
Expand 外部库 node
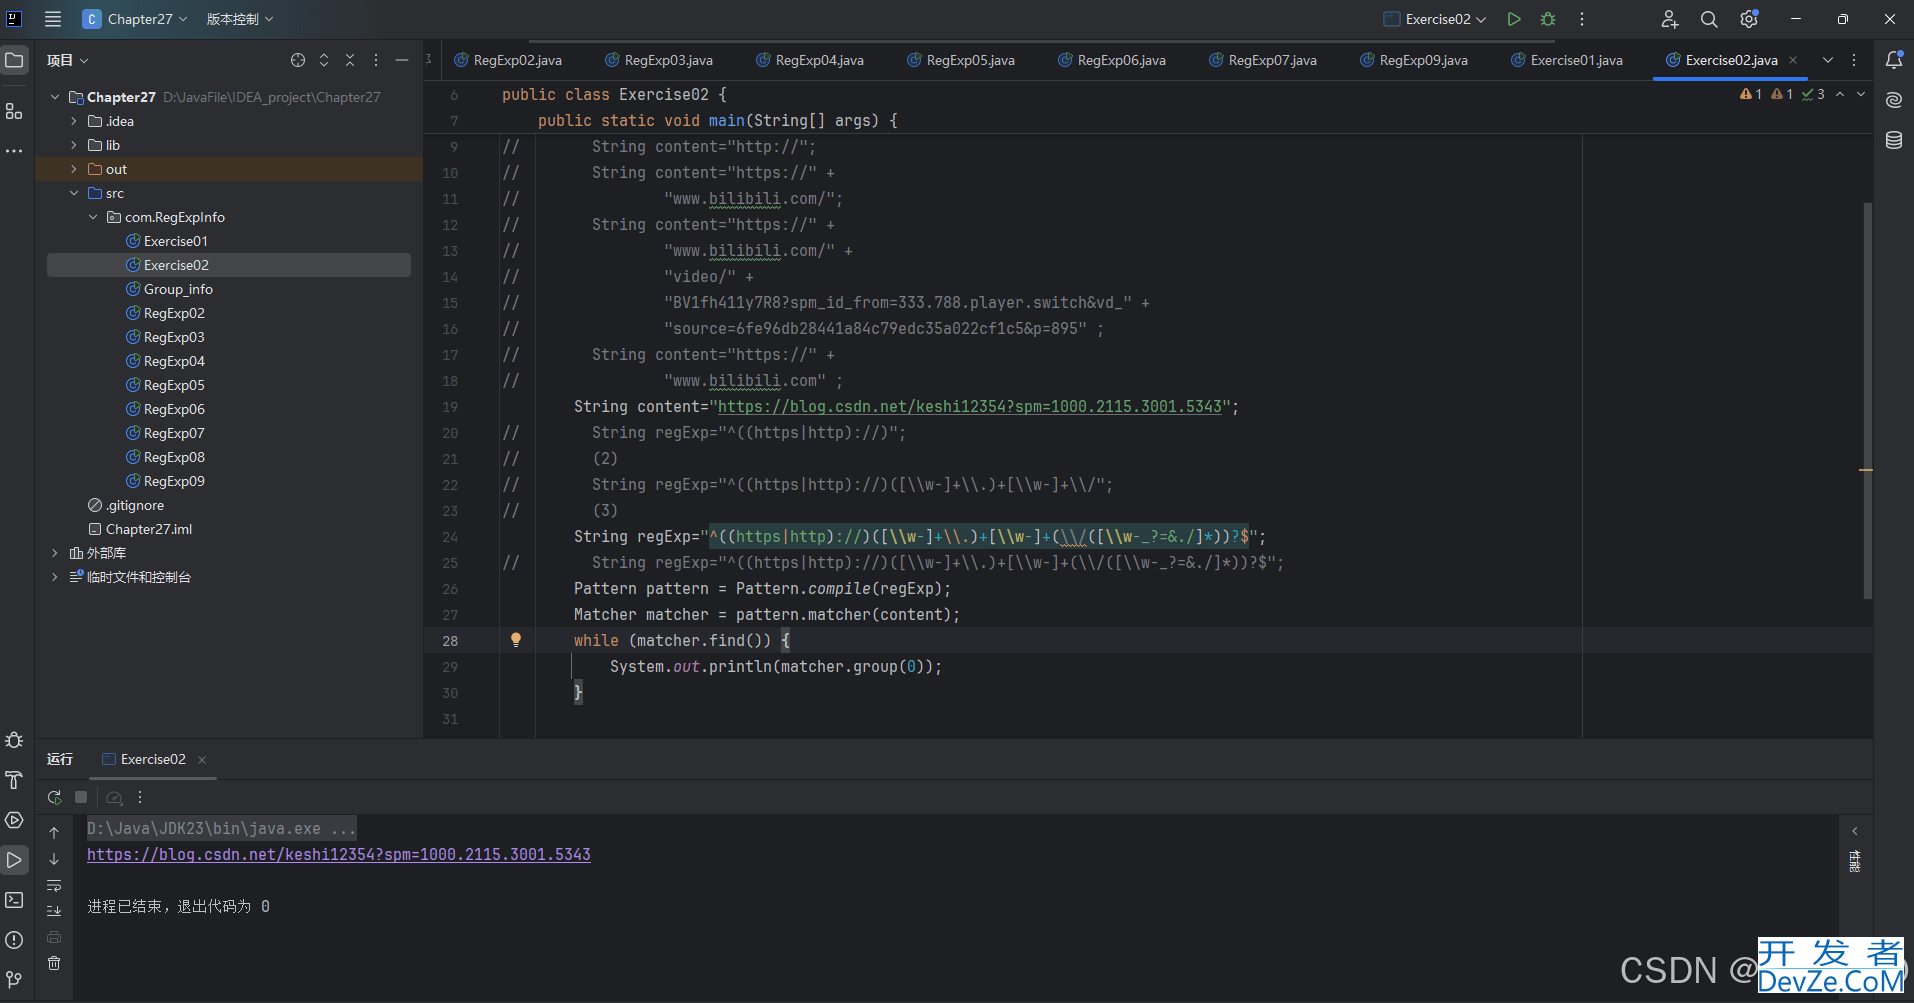(55, 553)
